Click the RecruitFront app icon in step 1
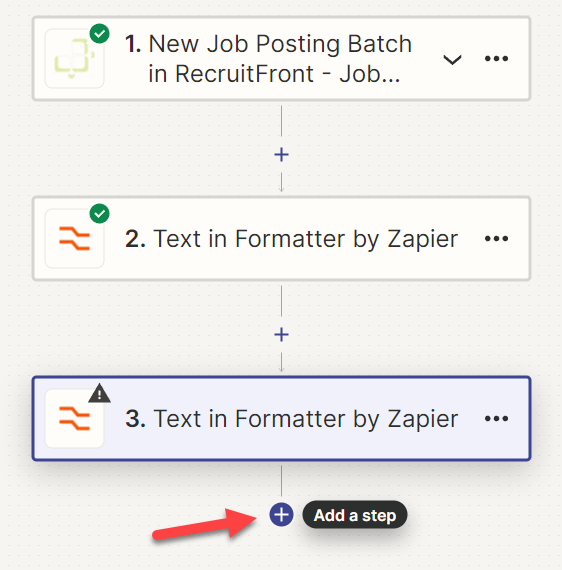 click(x=75, y=59)
